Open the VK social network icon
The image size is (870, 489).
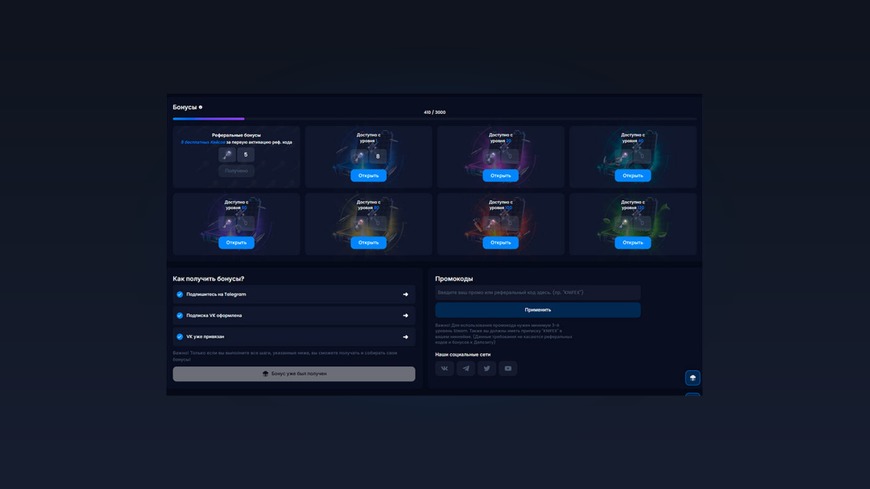(444, 368)
